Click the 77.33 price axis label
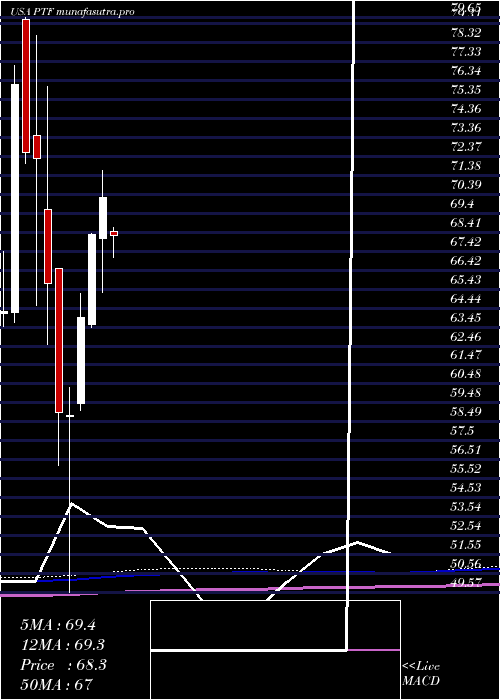 coord(466,52)
